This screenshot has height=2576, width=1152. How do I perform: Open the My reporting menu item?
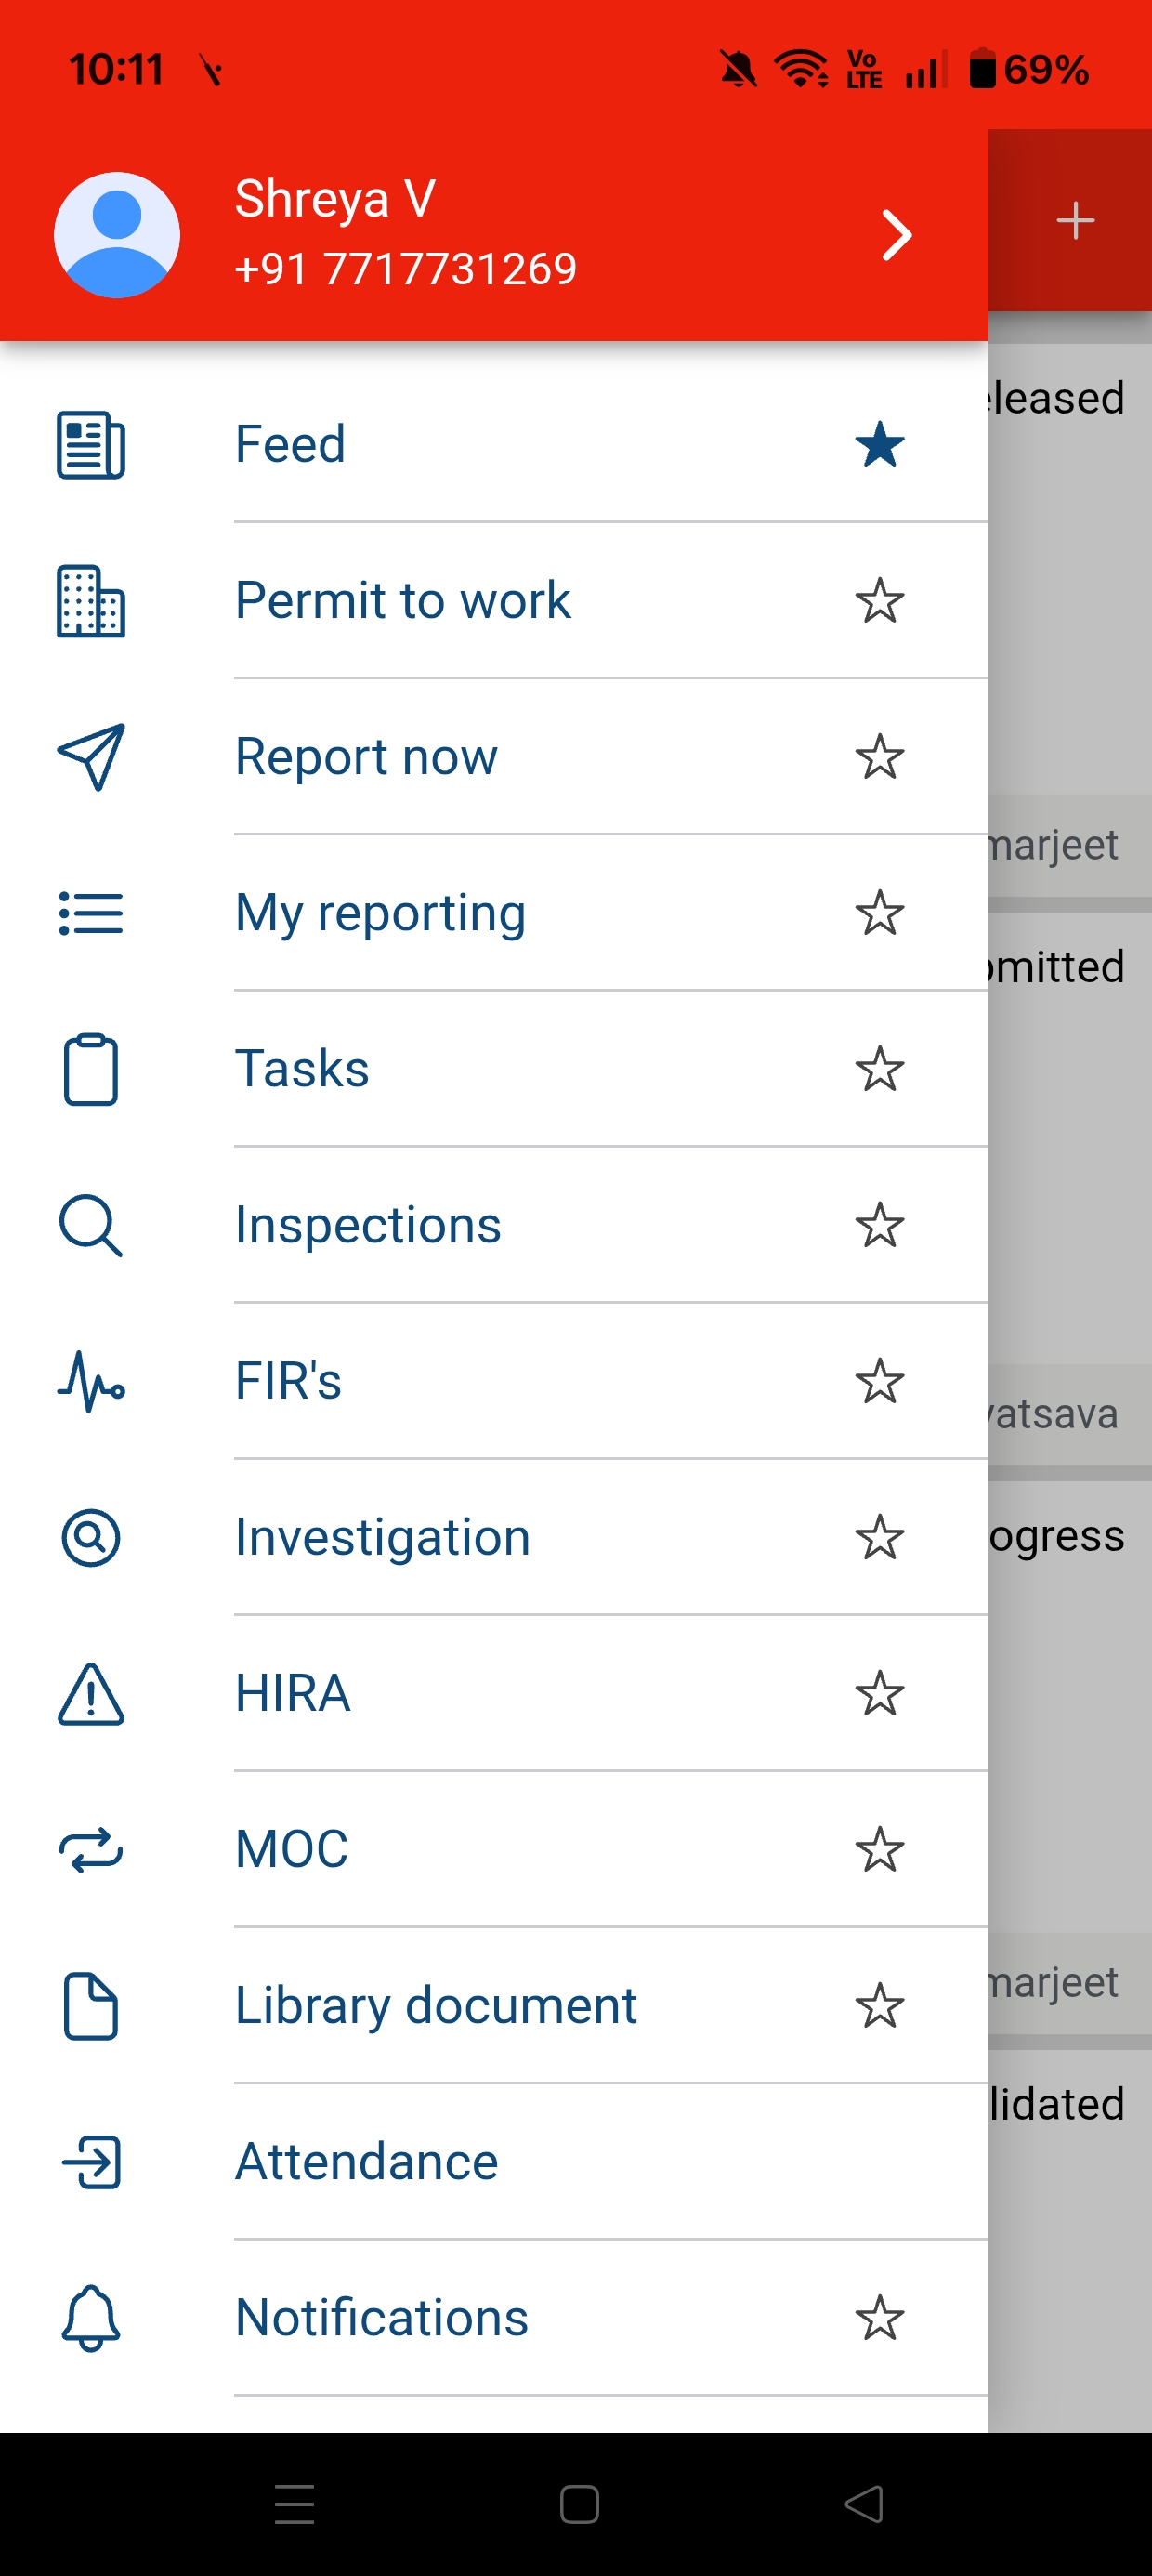point(381,913)
